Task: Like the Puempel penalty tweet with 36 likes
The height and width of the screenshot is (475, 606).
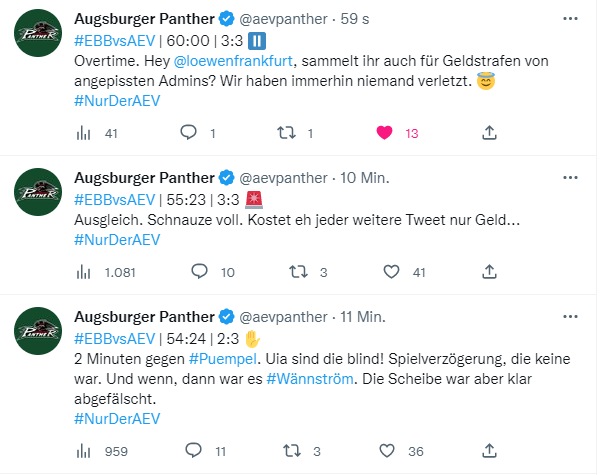Action: pyautogui.click(x=387, y=451)
